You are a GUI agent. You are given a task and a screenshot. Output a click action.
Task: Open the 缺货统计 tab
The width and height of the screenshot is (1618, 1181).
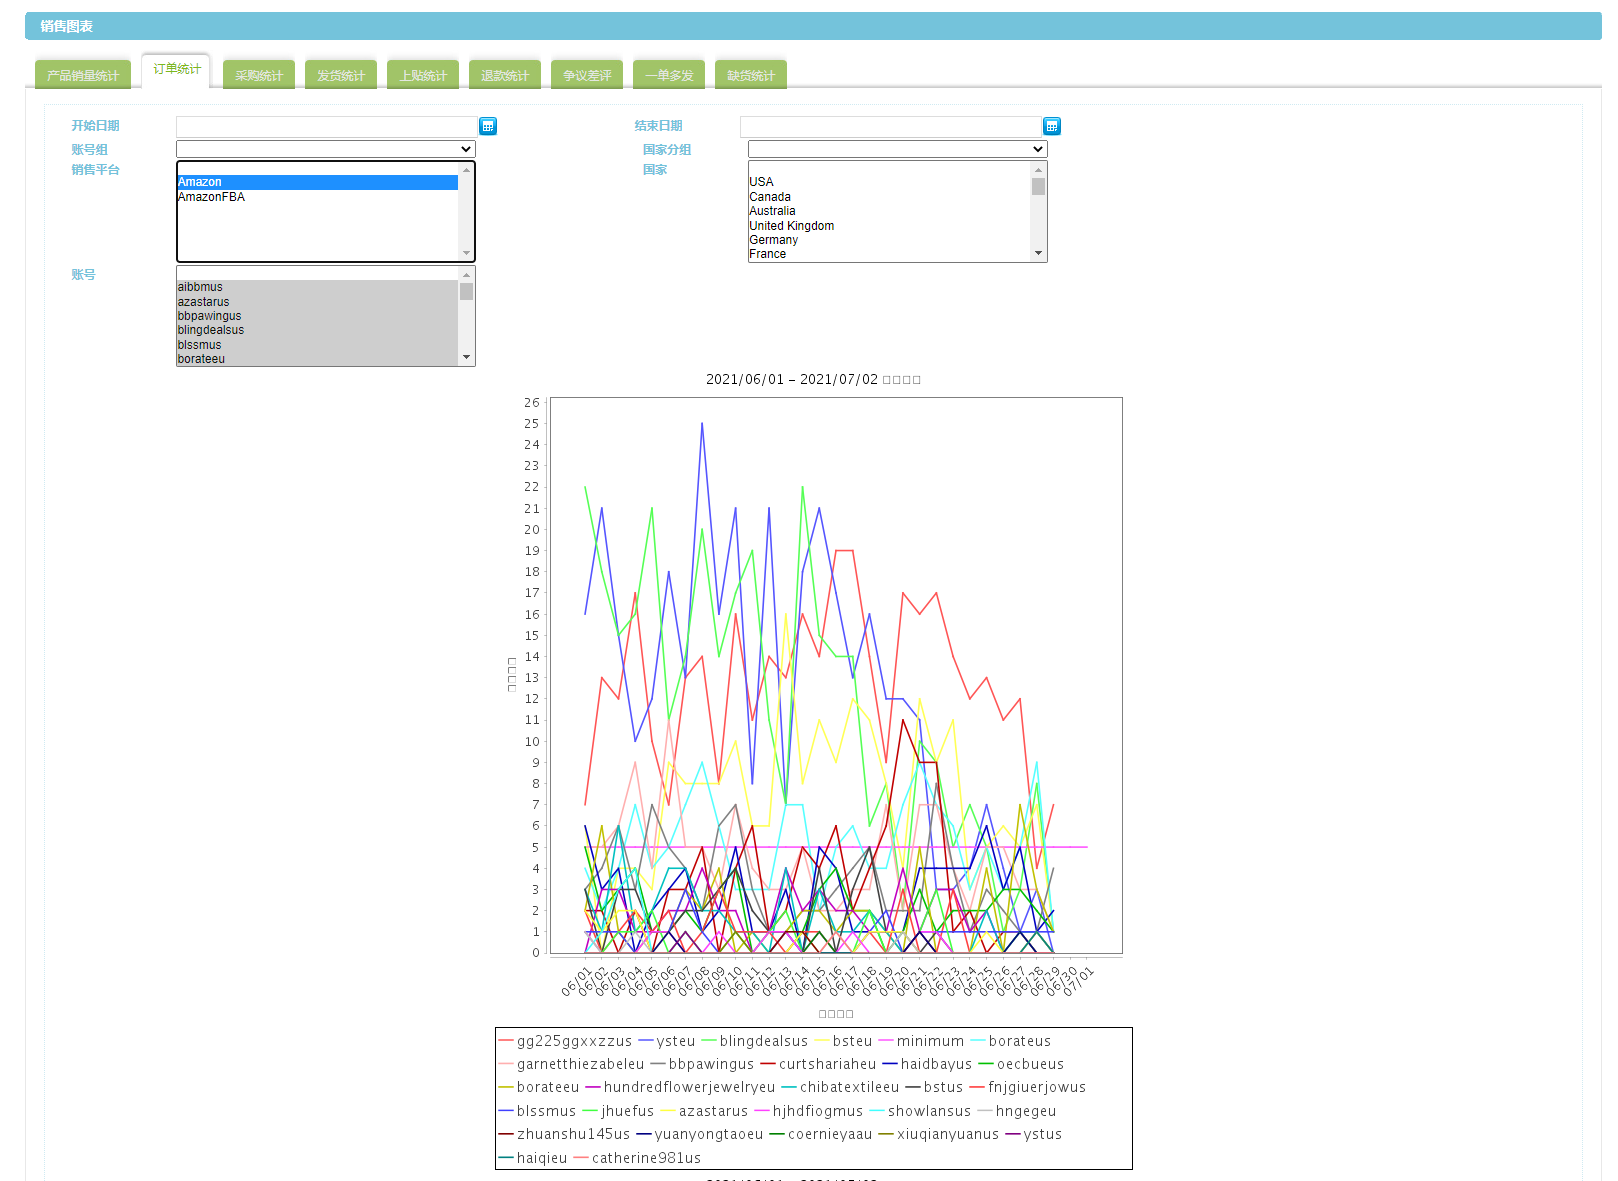point(751,75)
